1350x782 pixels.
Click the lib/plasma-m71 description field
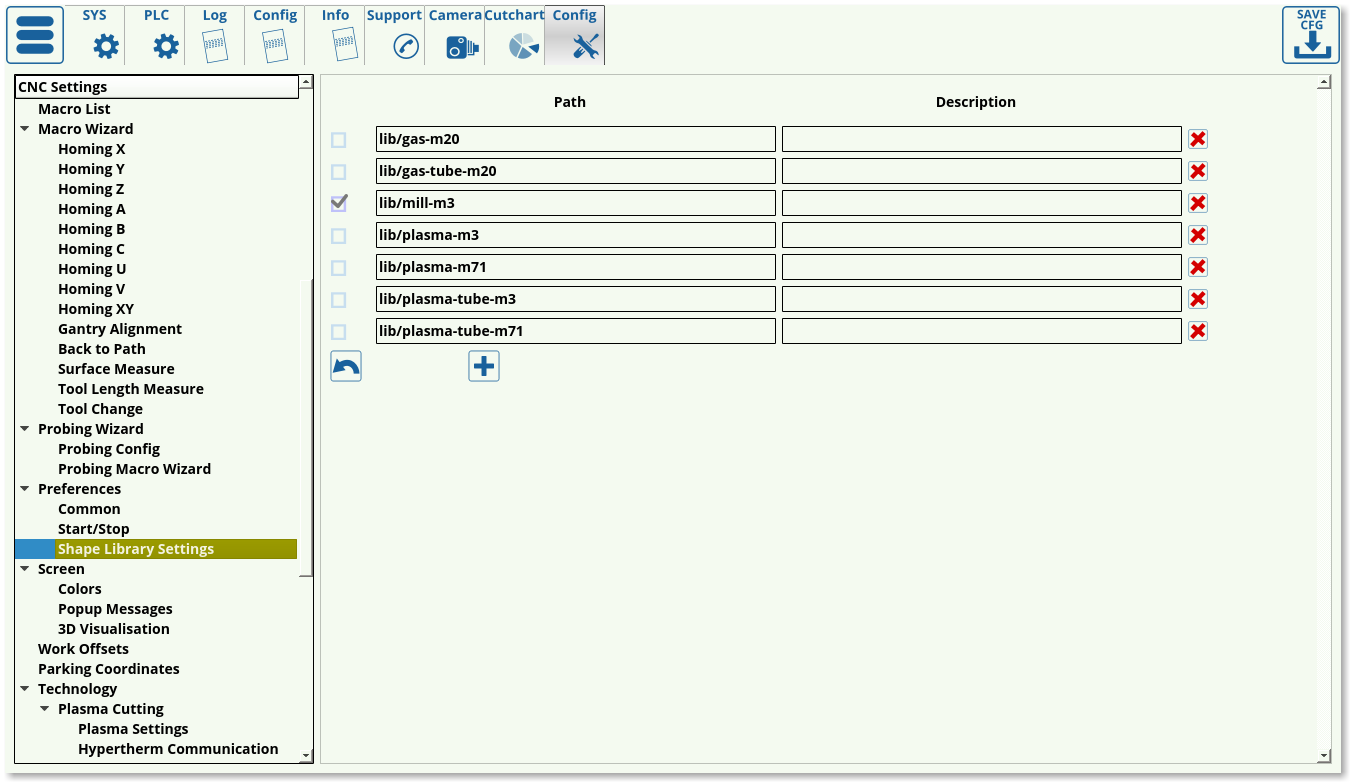click(x=981, y=267)
